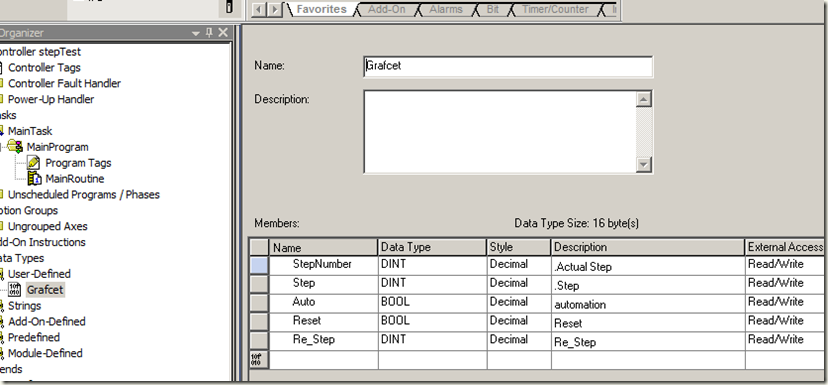This screenshot has height=385, width=828.
Task: Select Predefined data types folder
Action: (34, 337)
